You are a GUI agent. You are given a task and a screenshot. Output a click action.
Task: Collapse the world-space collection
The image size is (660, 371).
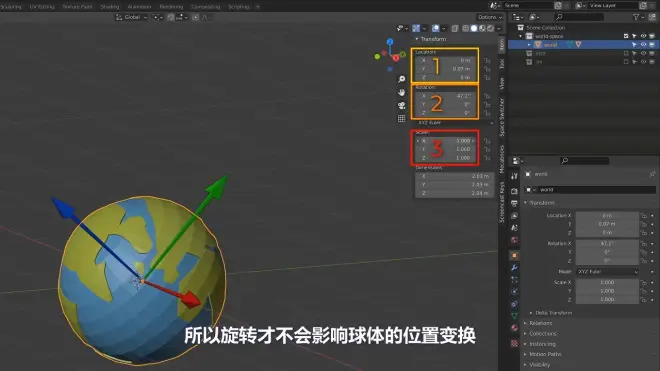pyautogui.click(x=521, y=36)
